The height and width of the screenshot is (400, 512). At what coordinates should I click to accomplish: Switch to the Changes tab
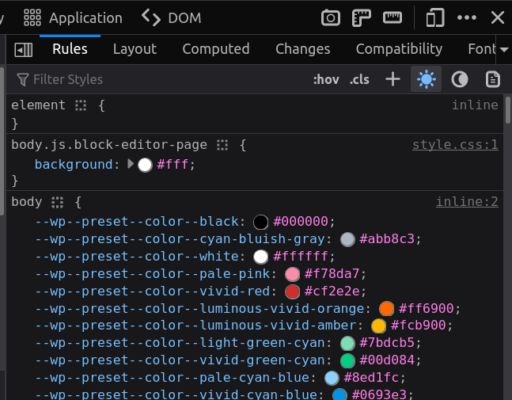coord(303,49)
